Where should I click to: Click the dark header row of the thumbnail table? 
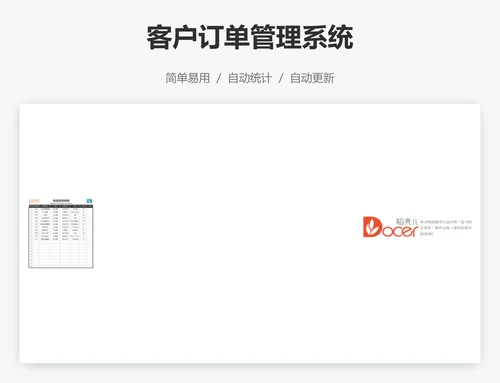pyautogui.click(x=61, y=206)
